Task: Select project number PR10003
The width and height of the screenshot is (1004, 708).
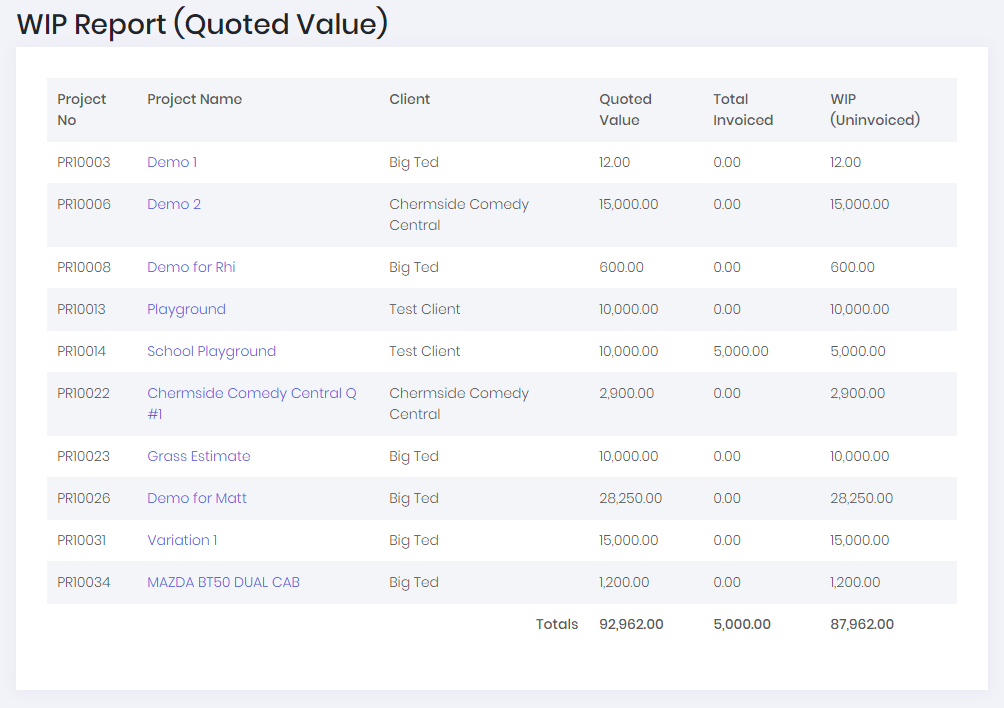Action: [x=84, y=162]
